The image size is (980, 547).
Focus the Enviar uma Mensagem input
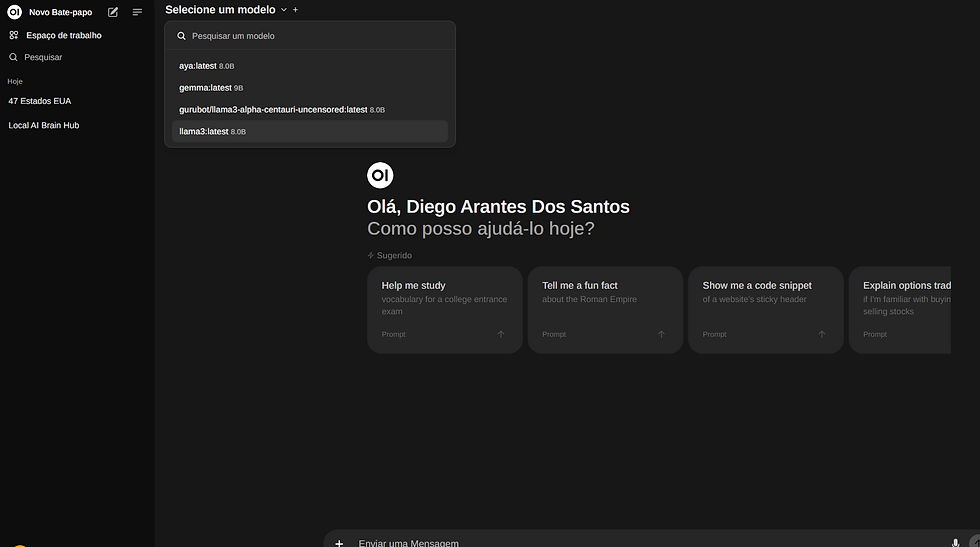click(x=650, y=542)
